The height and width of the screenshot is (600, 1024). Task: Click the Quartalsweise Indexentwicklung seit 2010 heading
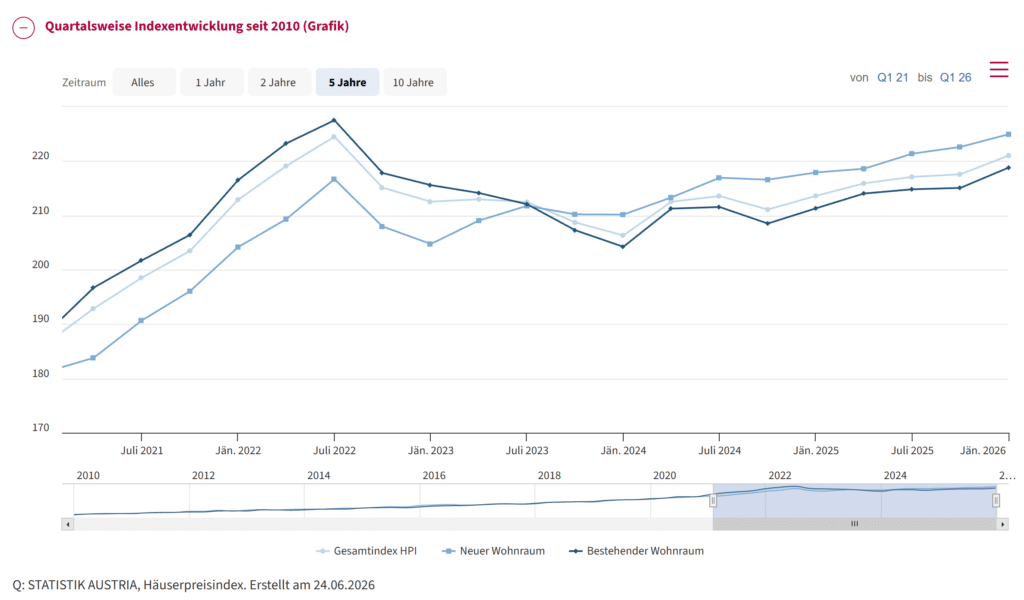[197, 26]
